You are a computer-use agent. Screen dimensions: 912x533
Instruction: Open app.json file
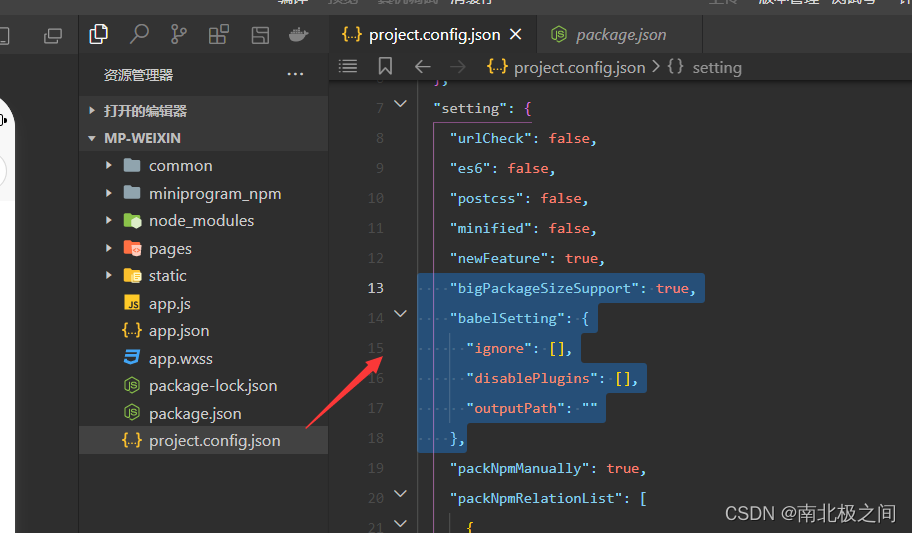[x=204, y=331]
